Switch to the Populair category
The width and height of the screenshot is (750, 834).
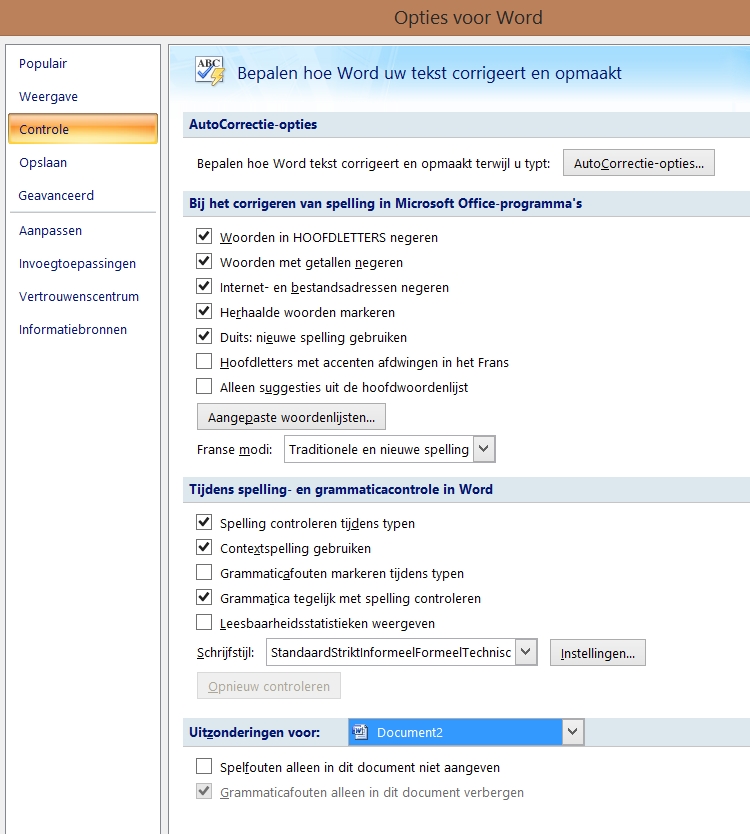click(43, 64)
